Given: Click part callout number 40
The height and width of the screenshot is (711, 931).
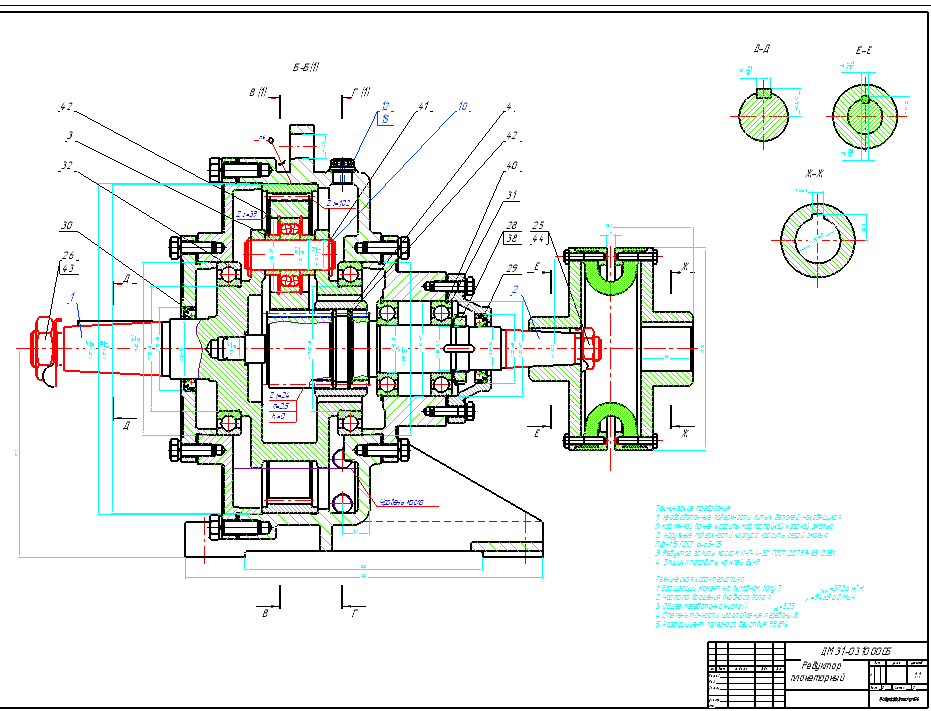Looking at the screenshot, I should pyautogui.click(x=512, y=166).
